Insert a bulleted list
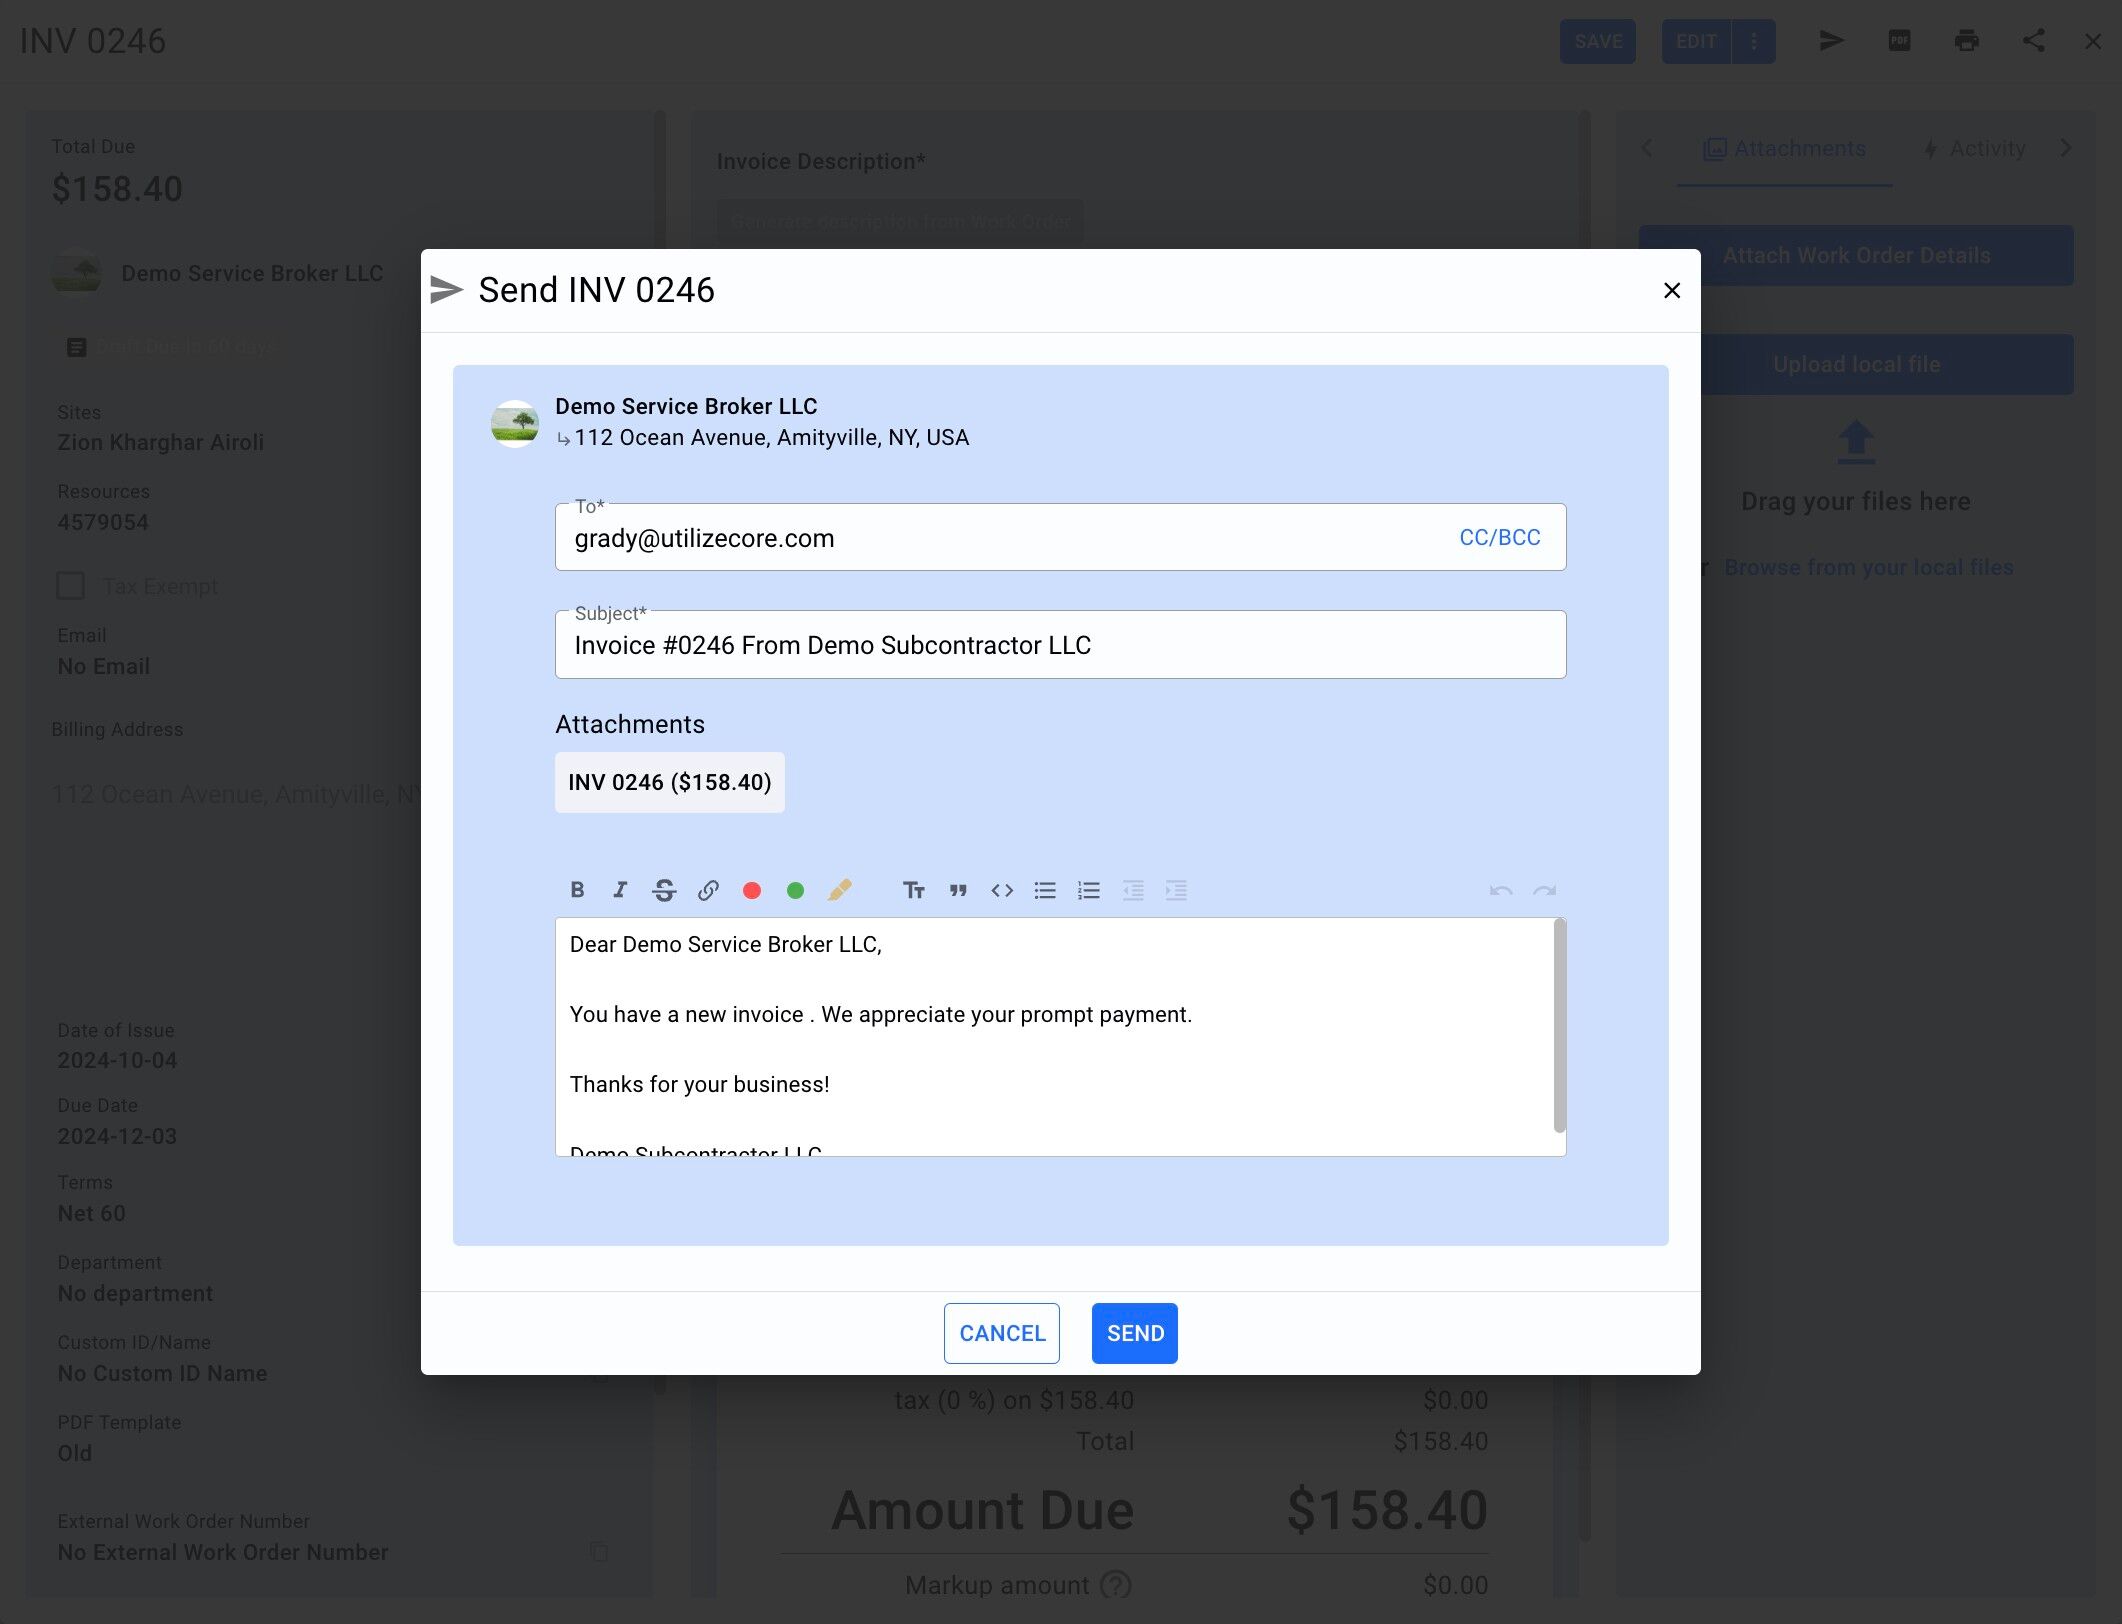The image size is (2122, 1624). pyautogui.click(x=1045, y=890)
